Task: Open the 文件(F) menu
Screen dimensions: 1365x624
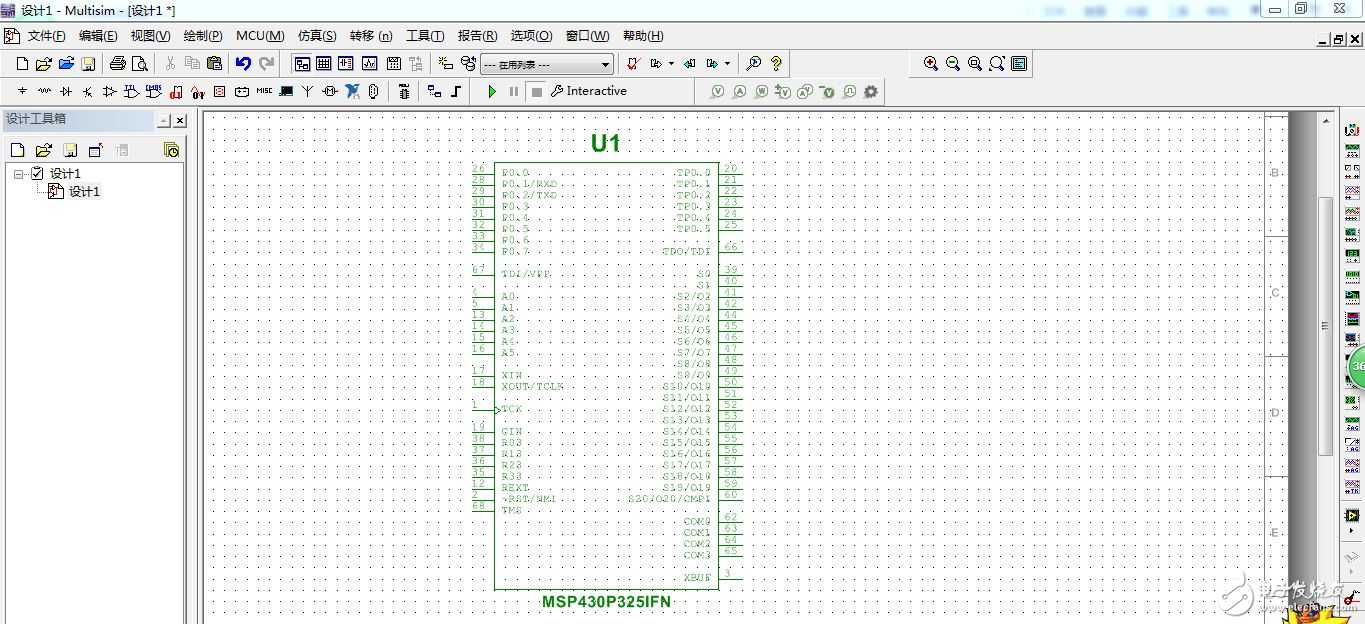Action: 46,36
